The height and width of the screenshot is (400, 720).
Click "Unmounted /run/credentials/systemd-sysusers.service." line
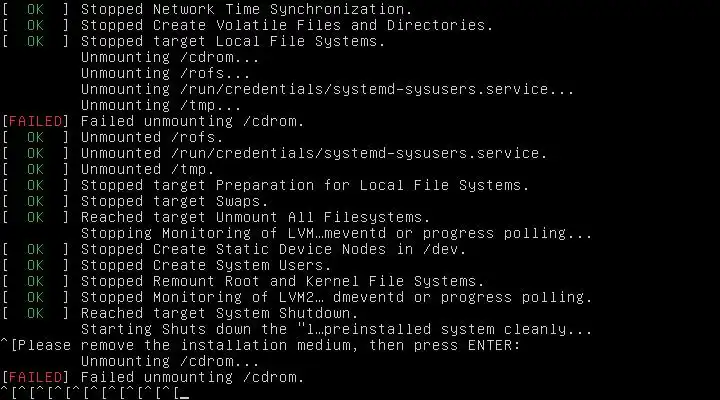(x=313, y=153)
